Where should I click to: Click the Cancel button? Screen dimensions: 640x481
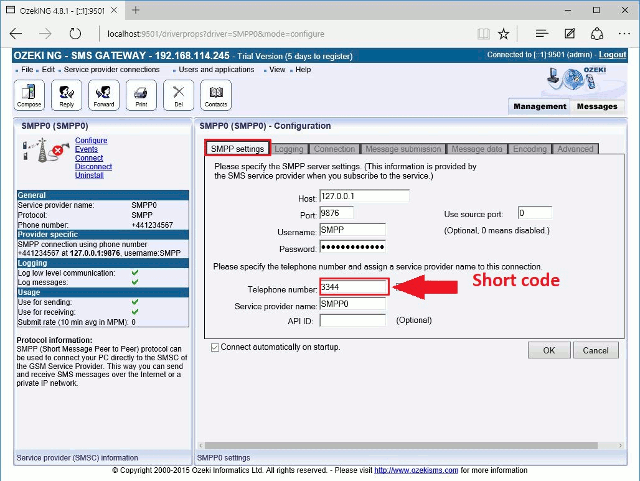(596, 350)
